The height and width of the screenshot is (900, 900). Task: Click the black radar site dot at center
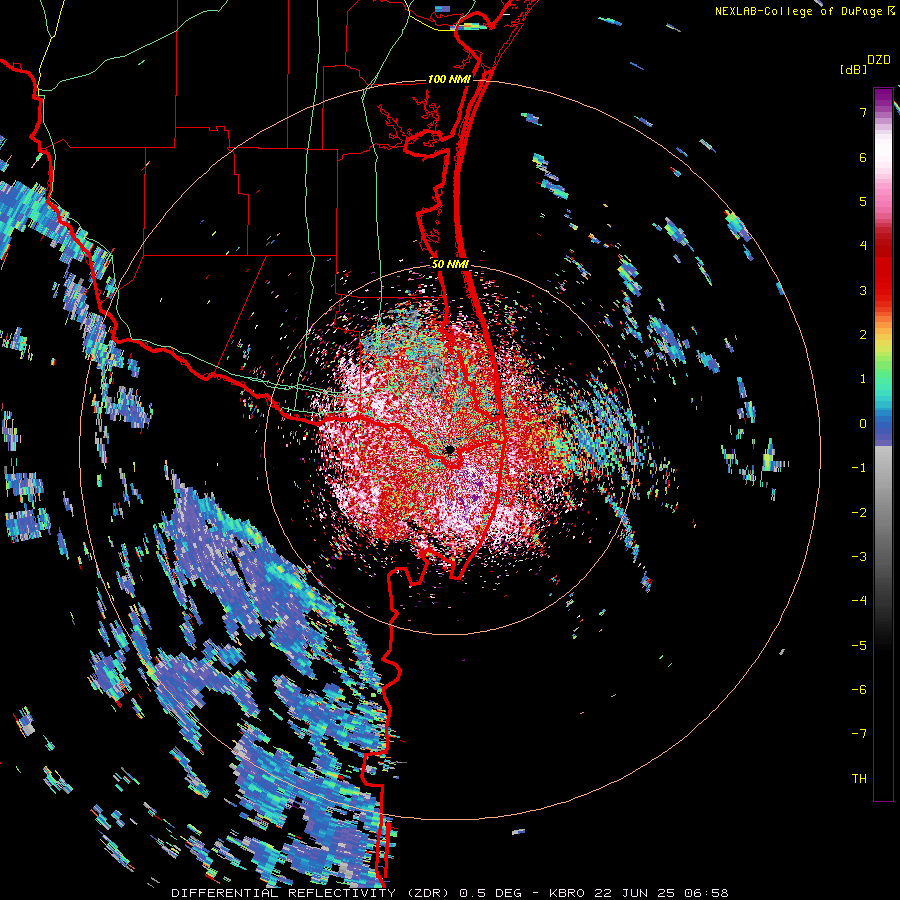tap(450, 449)
